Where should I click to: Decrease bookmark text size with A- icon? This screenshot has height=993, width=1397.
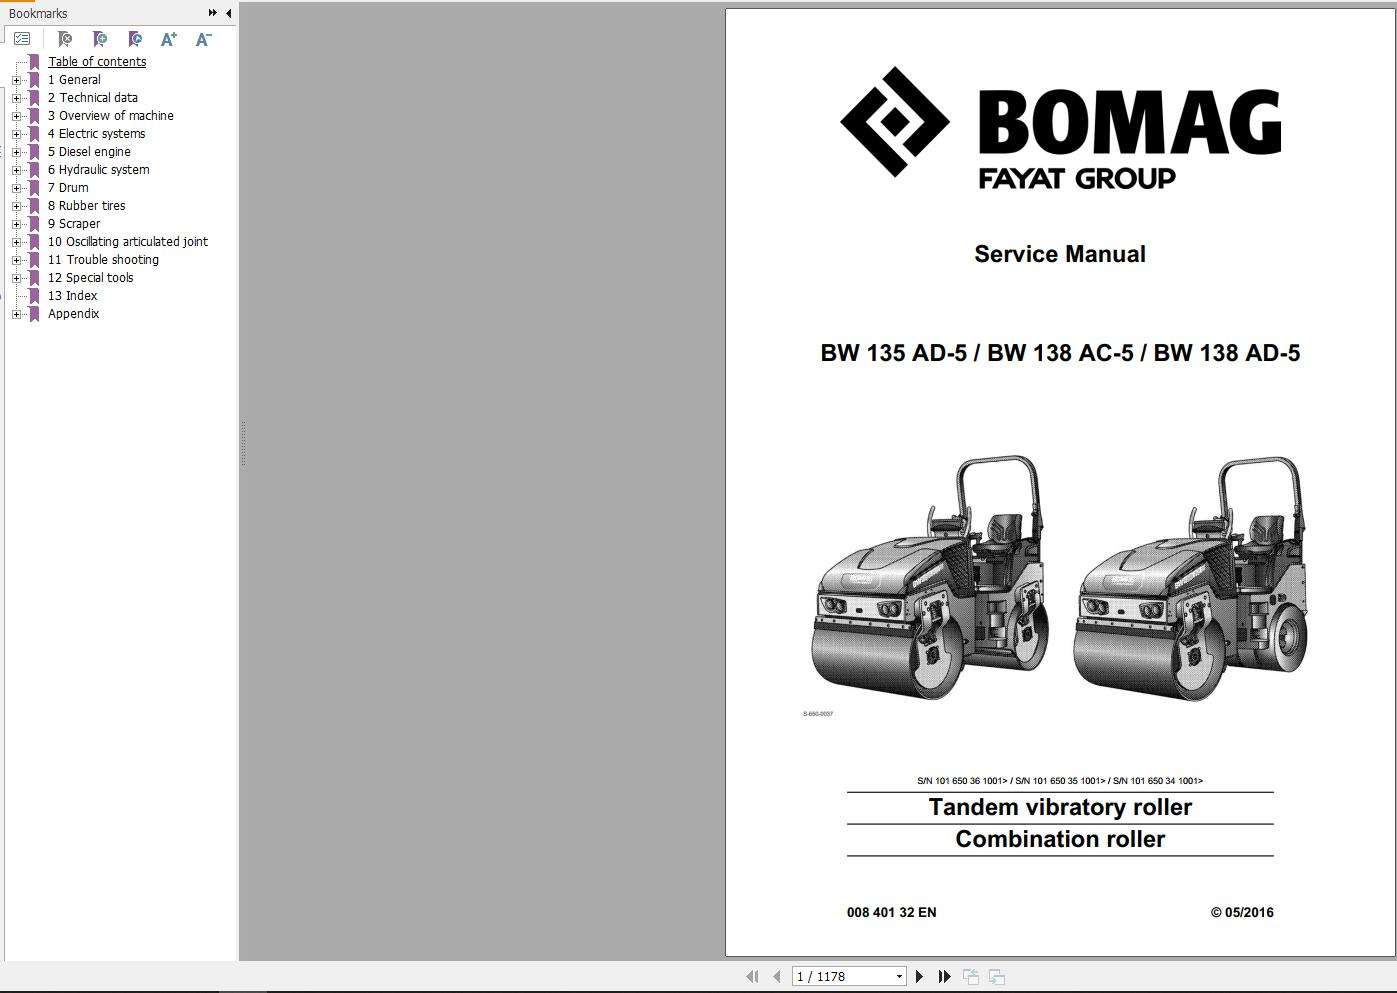(203, 38)
